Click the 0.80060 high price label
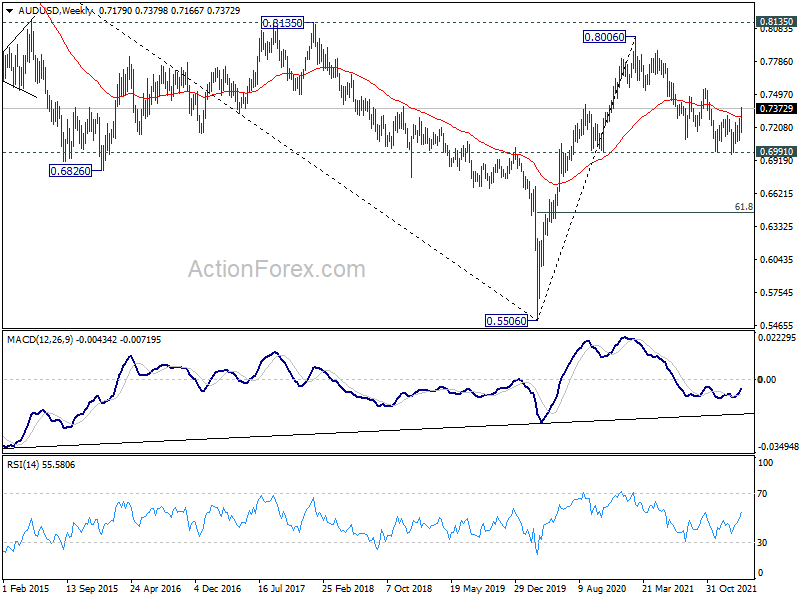The width and height of the screenshot is (800, 600). tap(604, 37)
